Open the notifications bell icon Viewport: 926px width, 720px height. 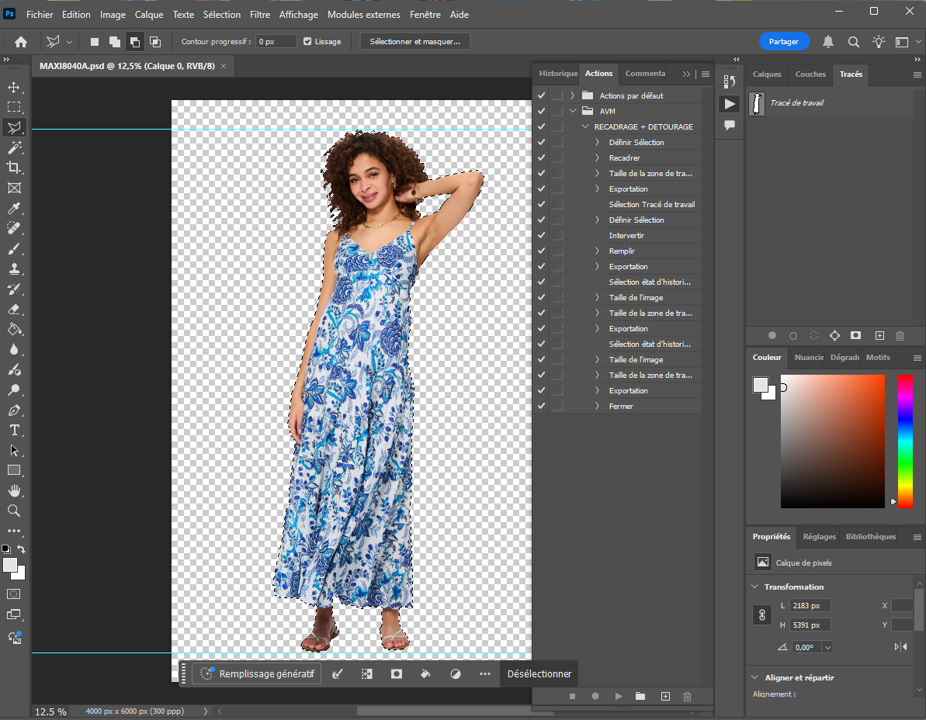tap(828, 42)
